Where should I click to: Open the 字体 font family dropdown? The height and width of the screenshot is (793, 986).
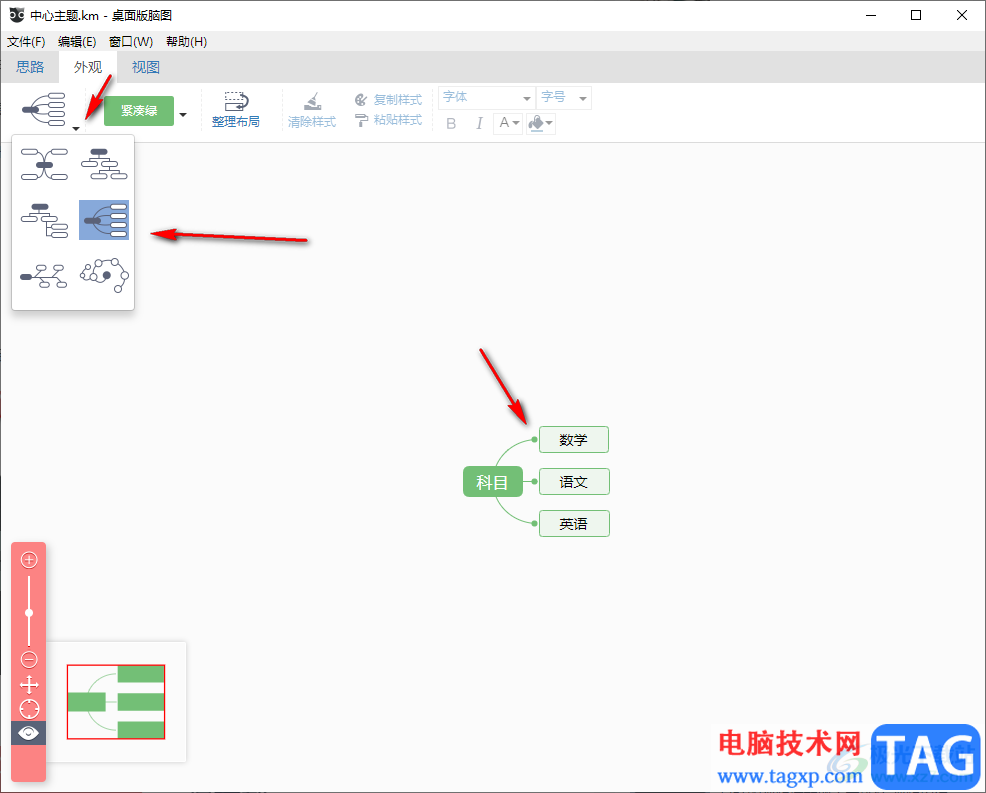[486, 97]
